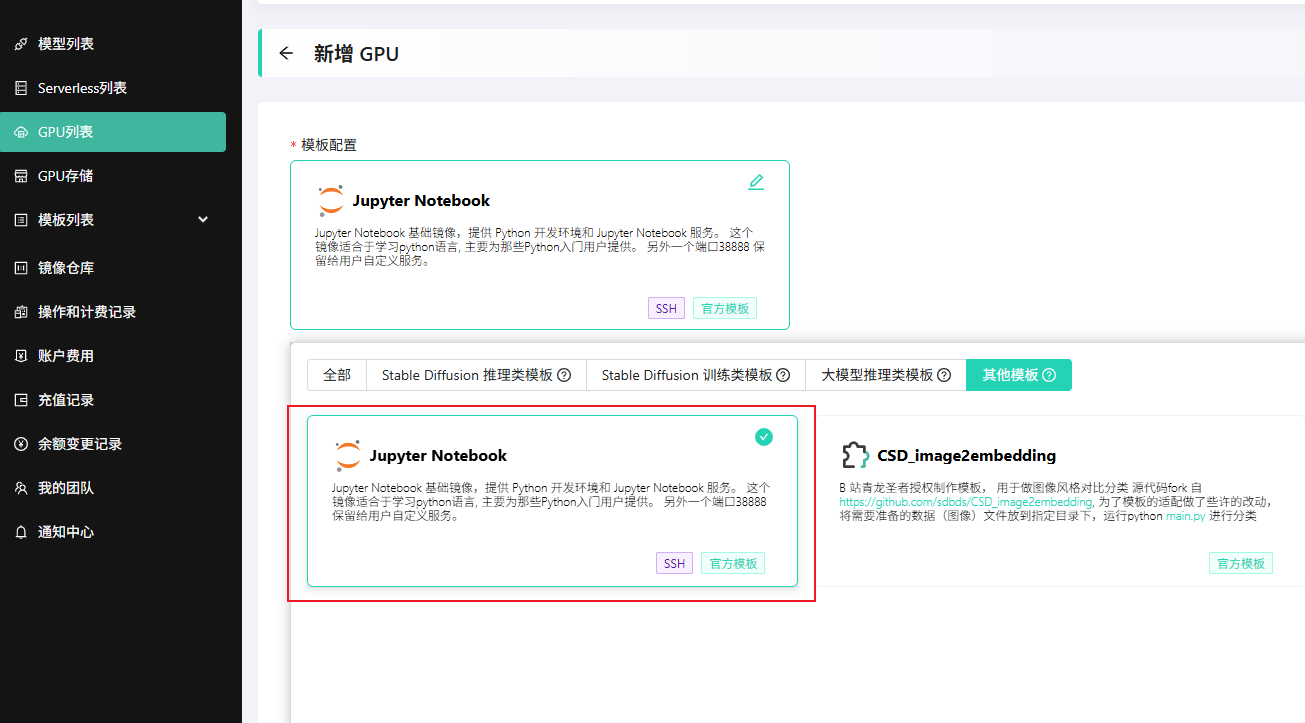Image resolution: width=1305 pixels, height=723 pixels.
Task: Open the github.com/sdbds/CSD_image2embedding link
Action: 965,502
